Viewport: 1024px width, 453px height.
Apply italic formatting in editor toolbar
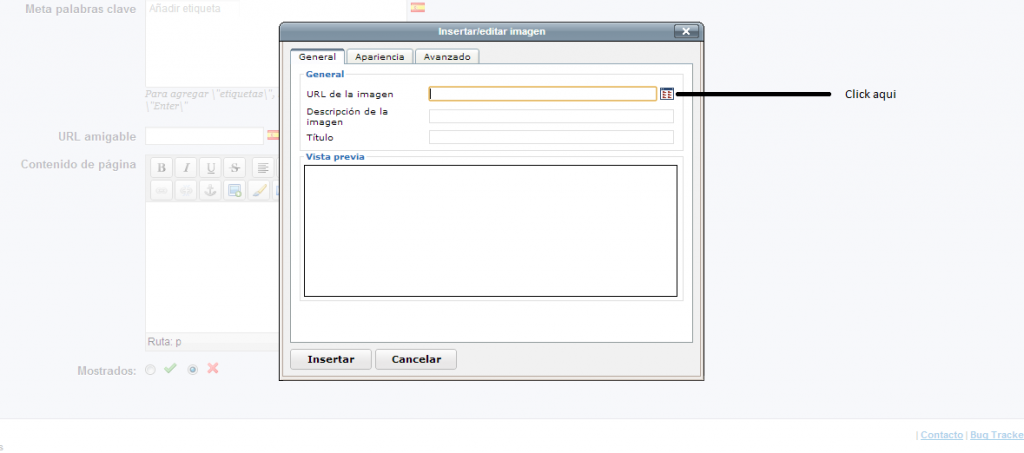185,167
